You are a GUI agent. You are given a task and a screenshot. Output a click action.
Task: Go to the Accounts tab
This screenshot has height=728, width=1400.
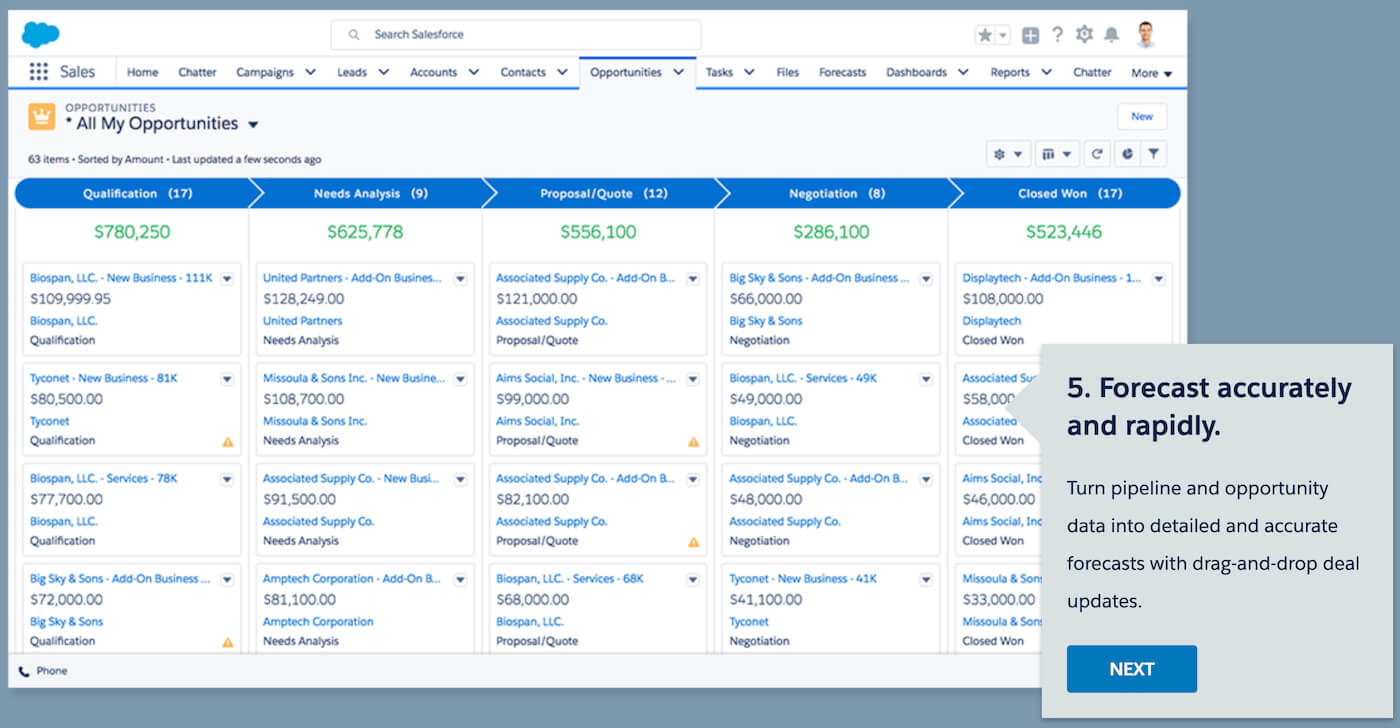pos(433,72)
